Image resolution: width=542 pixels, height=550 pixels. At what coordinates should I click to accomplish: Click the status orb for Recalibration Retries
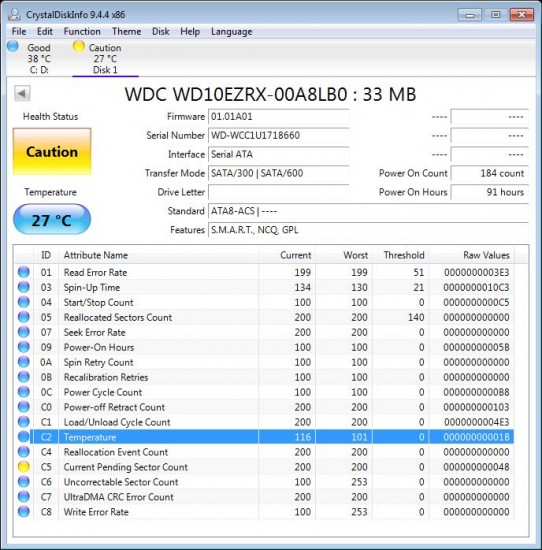click(x=24, y=377)
